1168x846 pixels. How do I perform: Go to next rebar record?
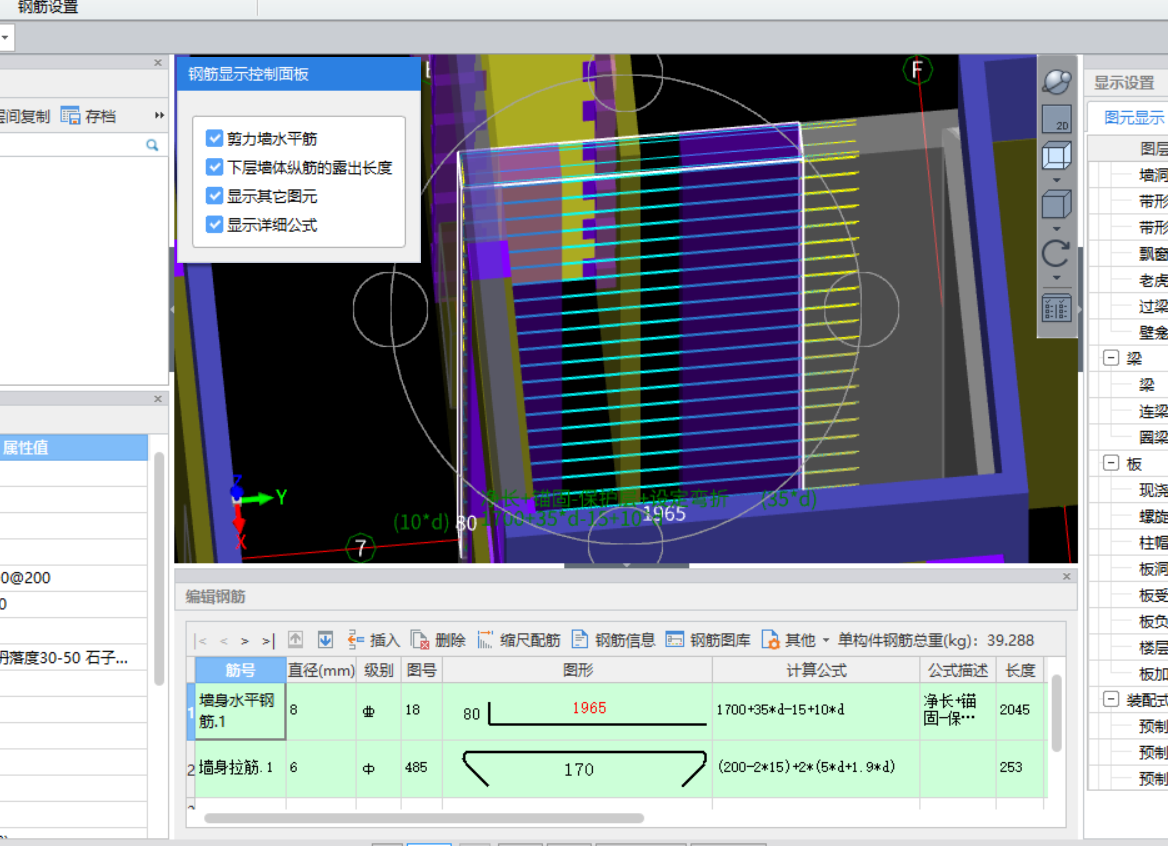click(x=244, y=640)
